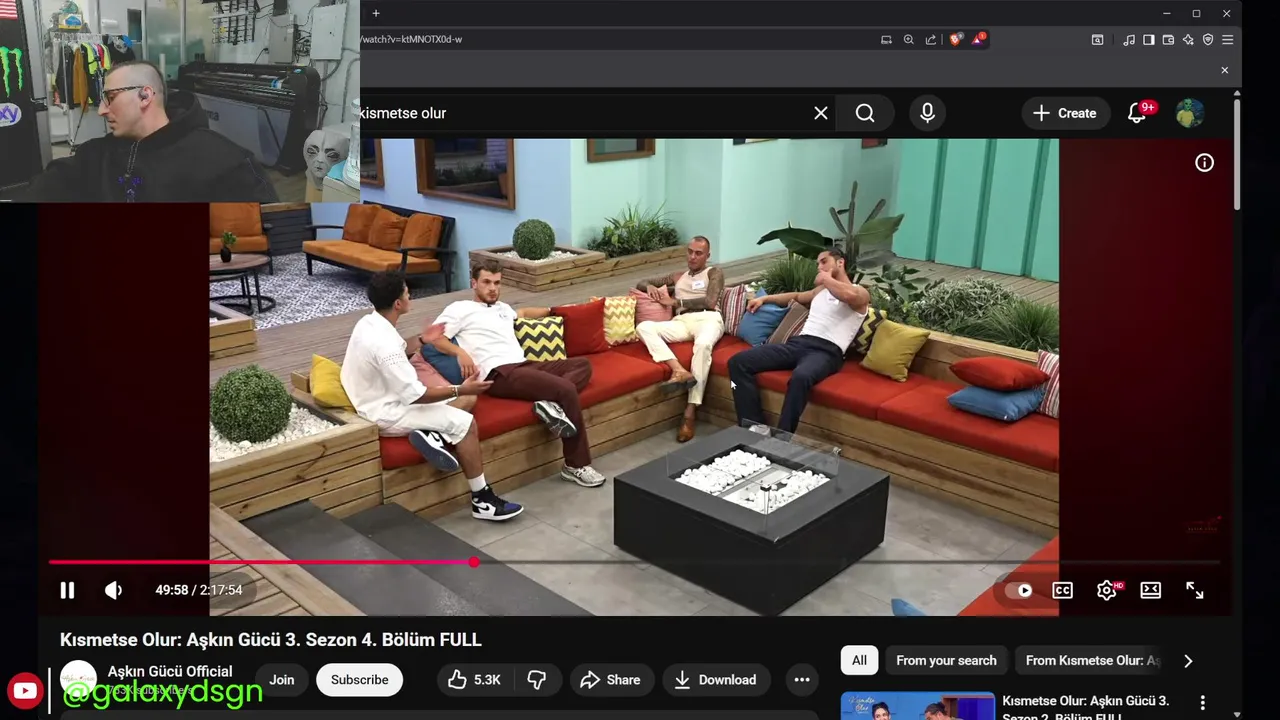
Task: Open the tab search icon in the browser toolbar
Action: (x=1097, y=39)
